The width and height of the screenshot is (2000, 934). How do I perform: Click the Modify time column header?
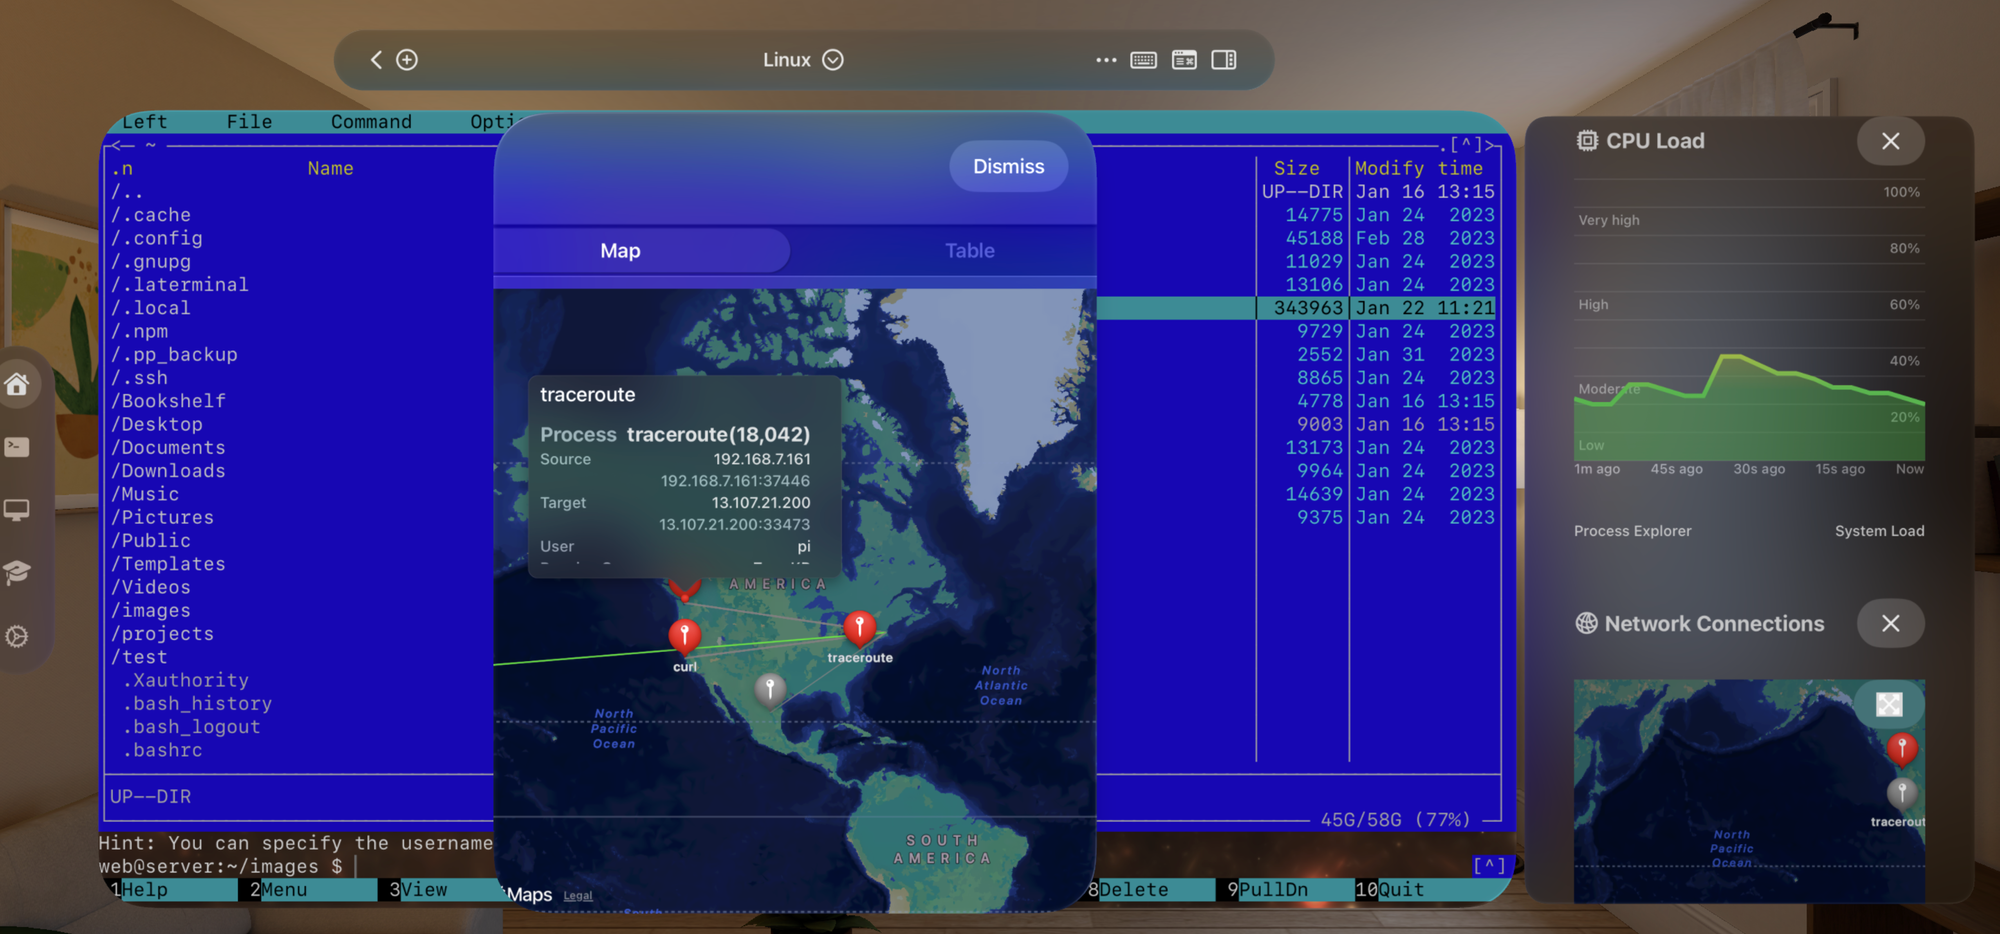(1419, 169)
